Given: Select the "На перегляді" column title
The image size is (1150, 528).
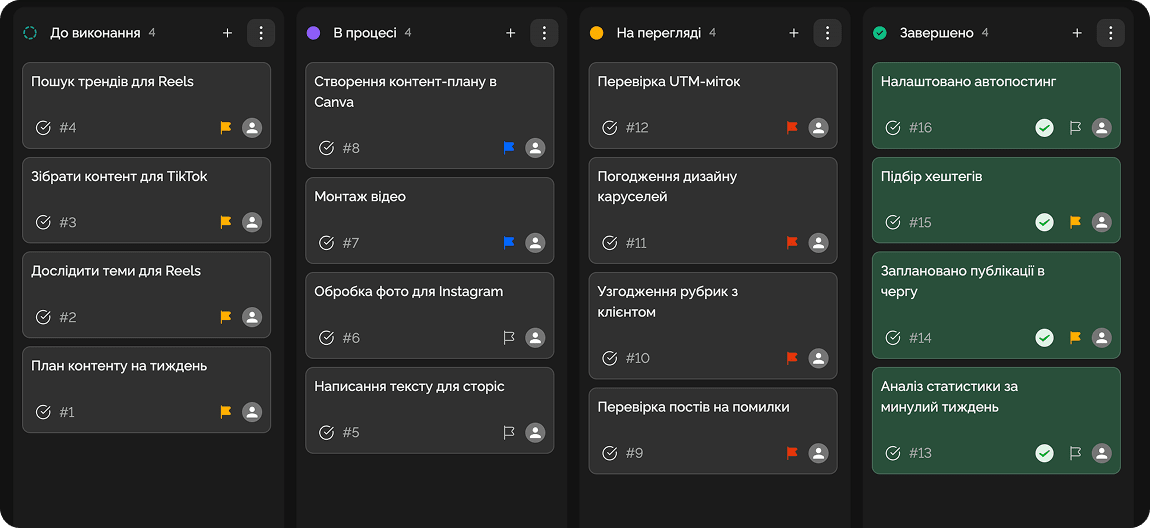Looking at the screenshot, I should 658,33.
